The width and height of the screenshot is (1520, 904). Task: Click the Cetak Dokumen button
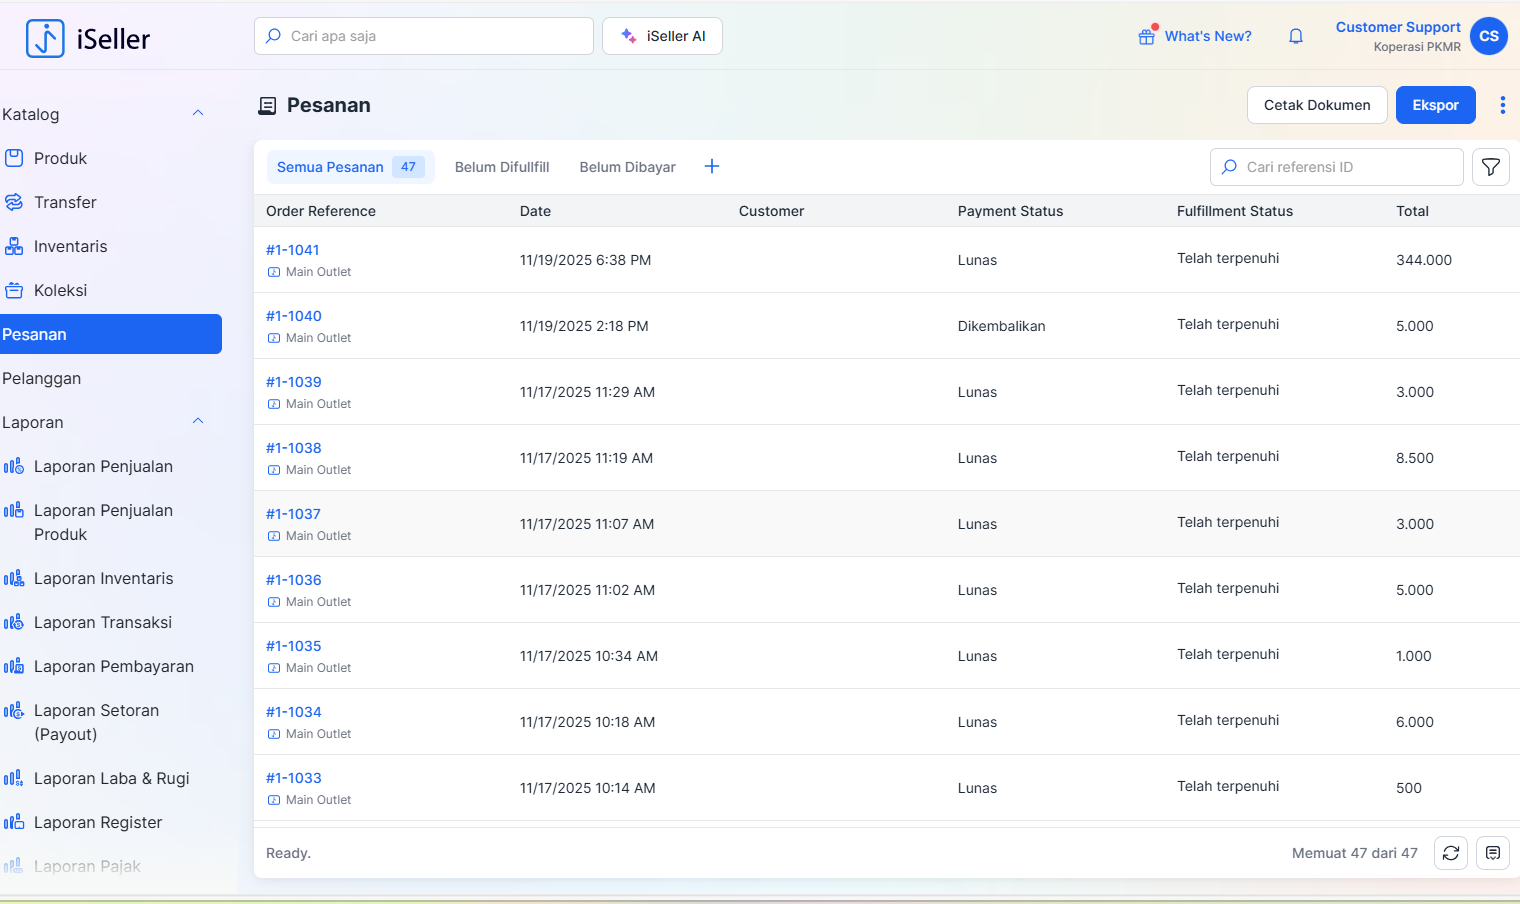(1316, 105)
